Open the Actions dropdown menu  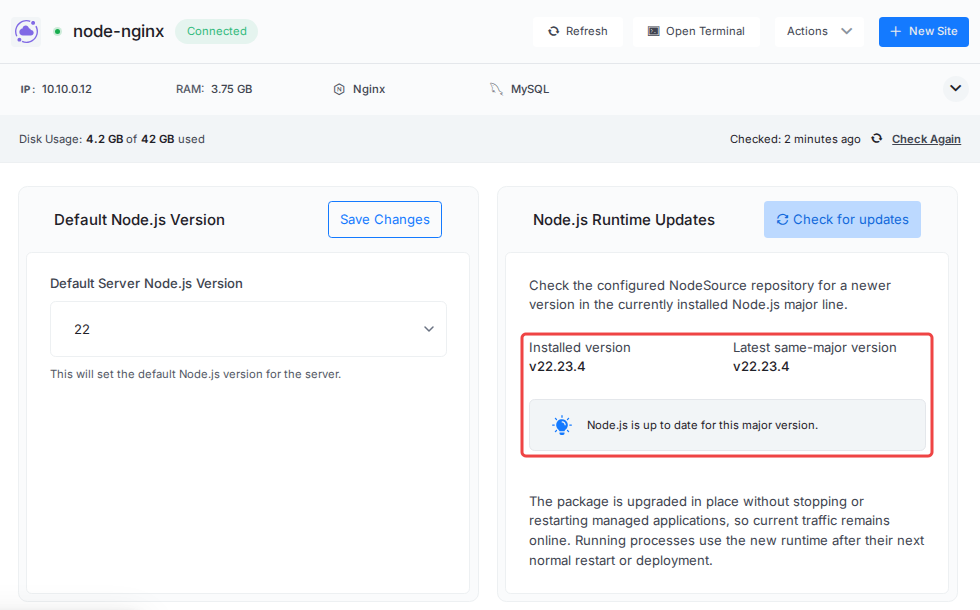(x=819, y=31)
